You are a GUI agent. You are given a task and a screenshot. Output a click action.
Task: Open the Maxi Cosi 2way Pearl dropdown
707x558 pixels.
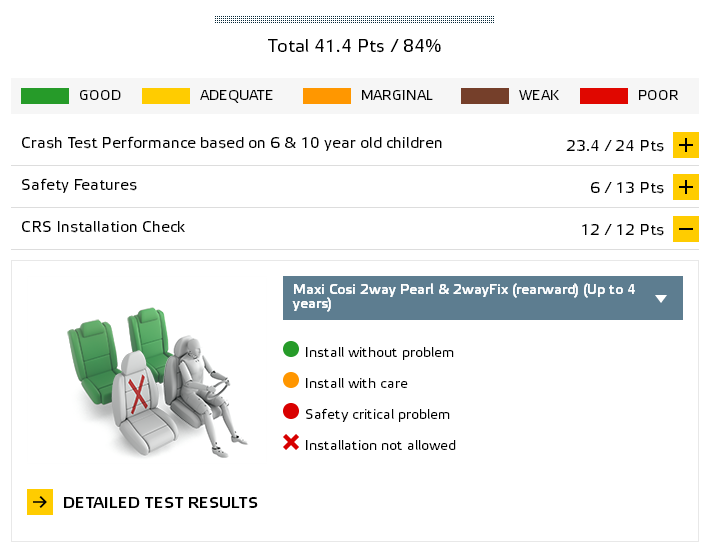(x=482, y=298)
